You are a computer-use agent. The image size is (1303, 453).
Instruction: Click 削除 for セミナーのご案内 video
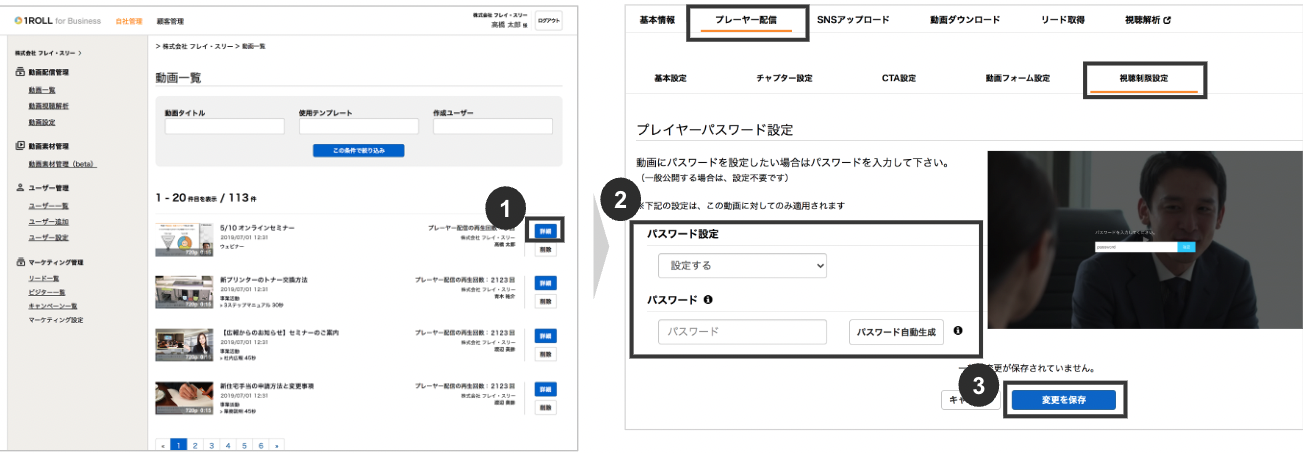[546, 354]
